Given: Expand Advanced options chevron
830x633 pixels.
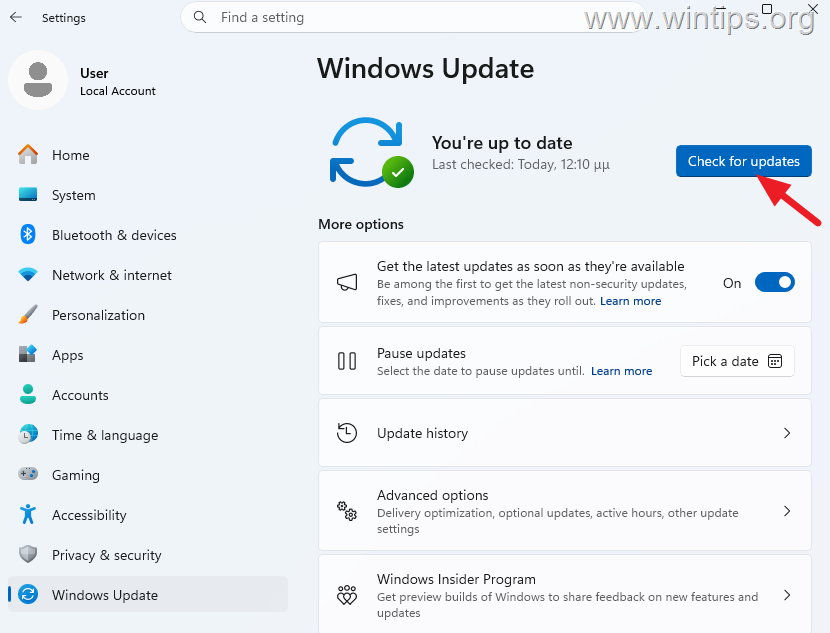Looking at the screenshot, I should [x=787, y=511].
